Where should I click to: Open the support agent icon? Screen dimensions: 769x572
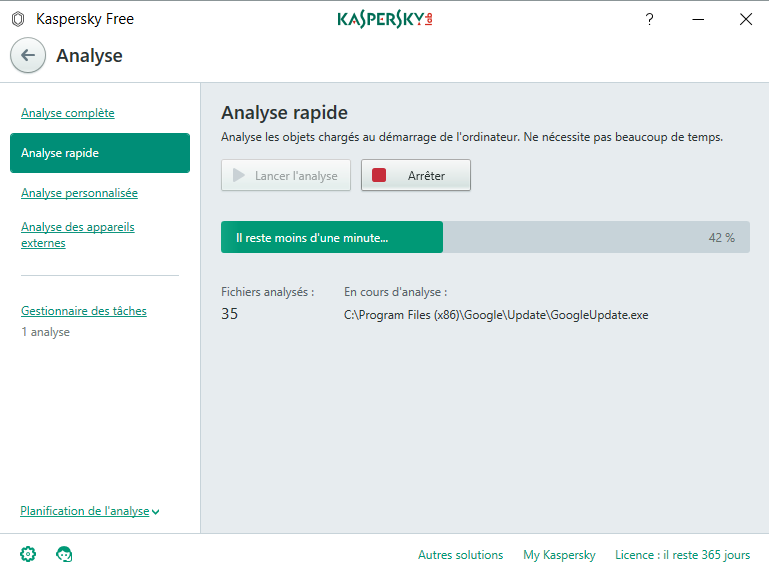(x=64, y=554)
